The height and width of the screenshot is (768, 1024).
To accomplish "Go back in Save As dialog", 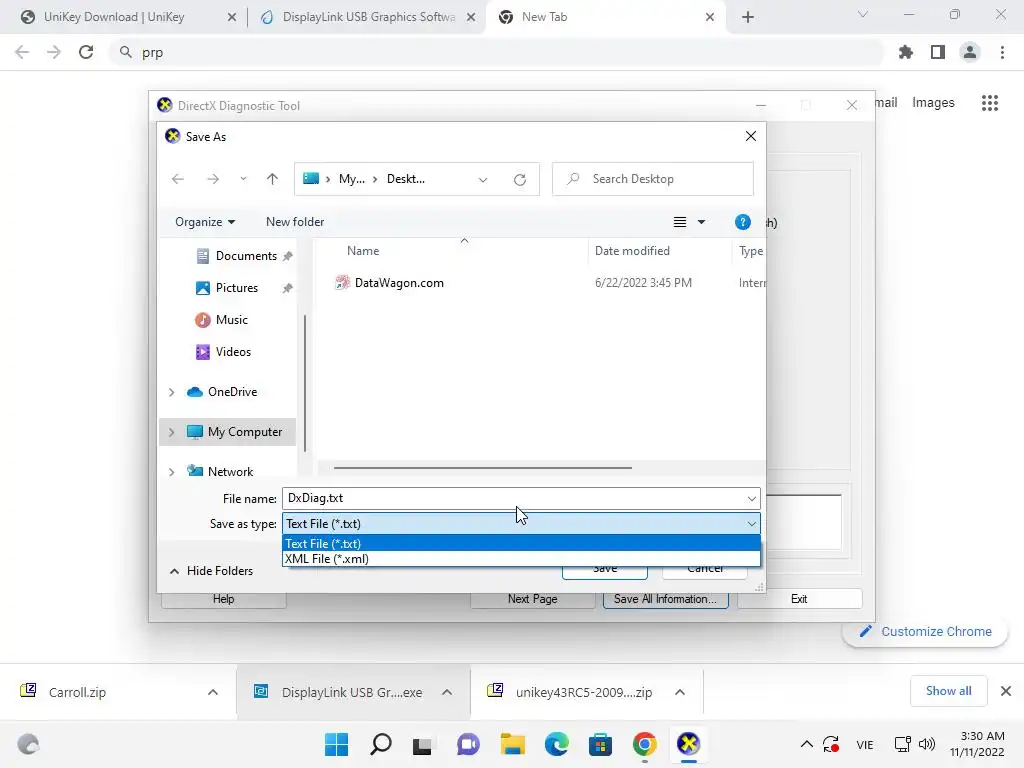I will tap(178, 179).
